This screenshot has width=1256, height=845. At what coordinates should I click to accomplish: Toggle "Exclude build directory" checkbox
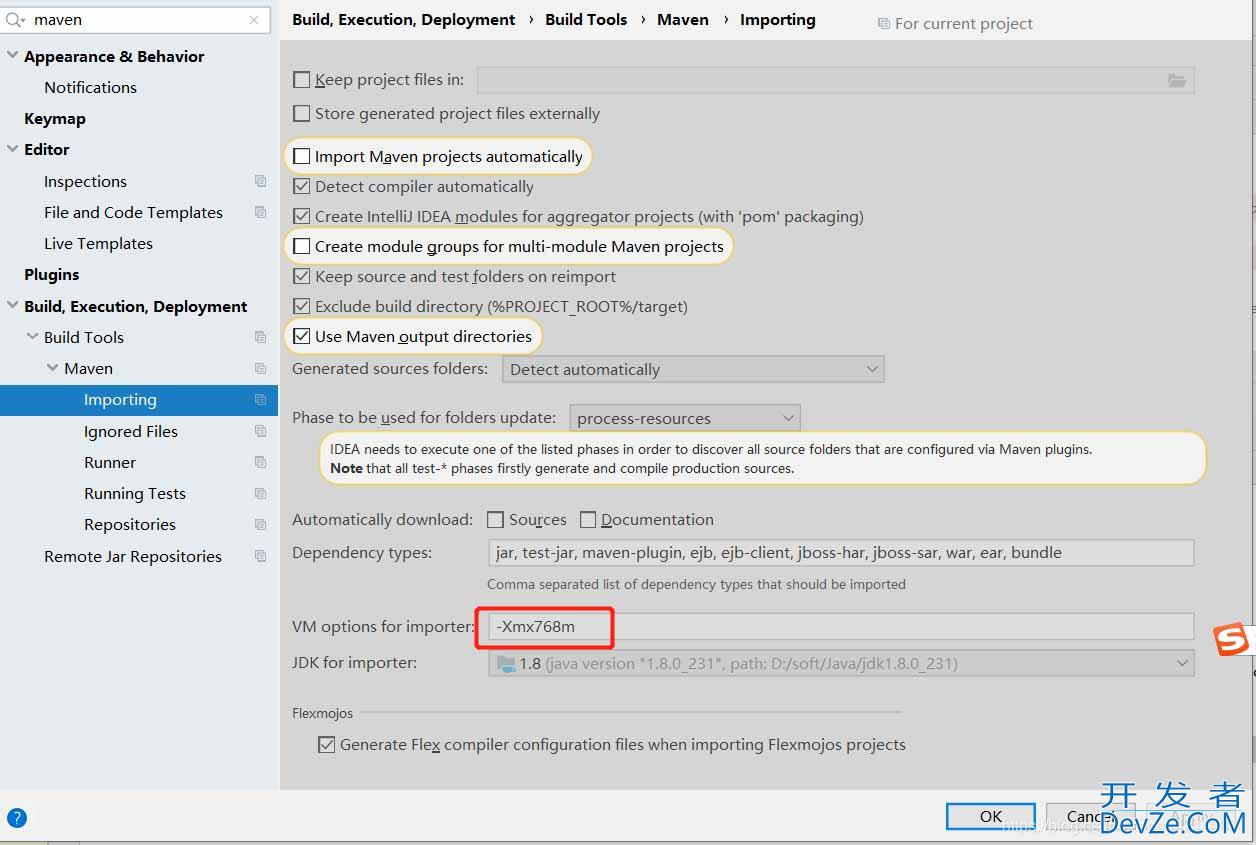(301, 306)
